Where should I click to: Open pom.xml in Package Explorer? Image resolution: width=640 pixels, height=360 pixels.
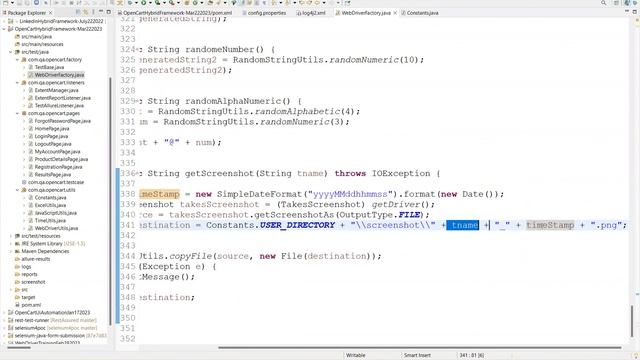coord(28,305)
